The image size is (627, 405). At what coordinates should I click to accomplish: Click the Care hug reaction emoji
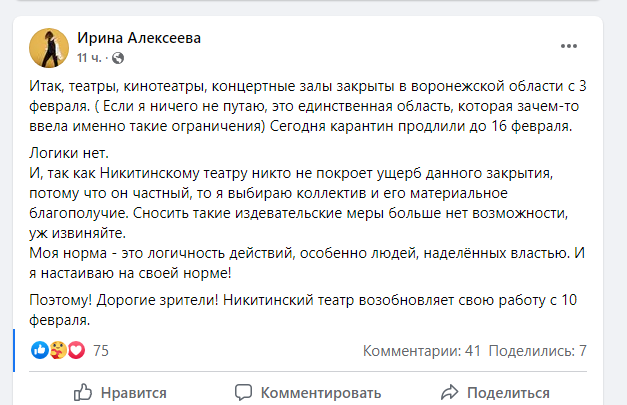[58, 350]
